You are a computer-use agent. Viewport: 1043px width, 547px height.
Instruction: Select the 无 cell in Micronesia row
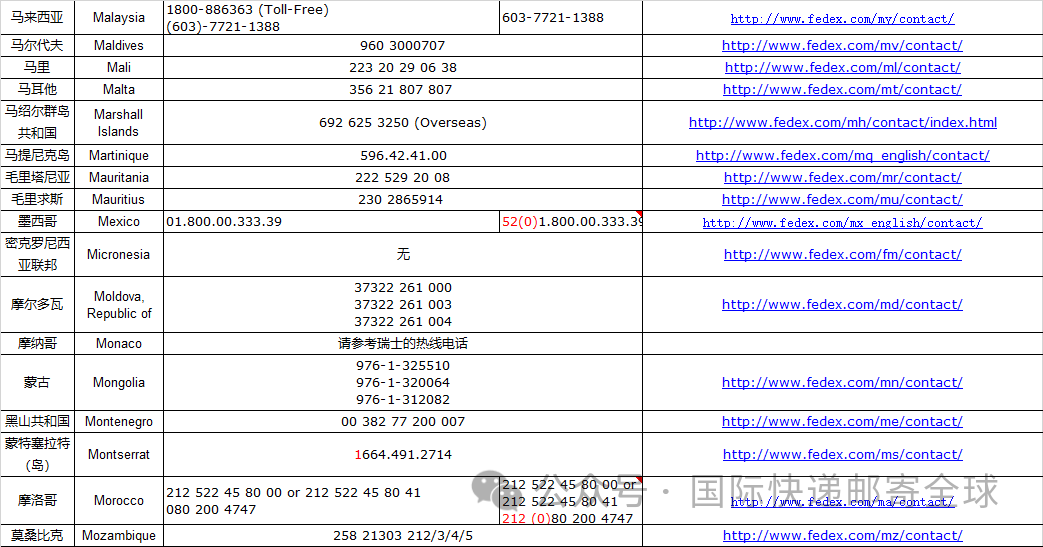402,254
